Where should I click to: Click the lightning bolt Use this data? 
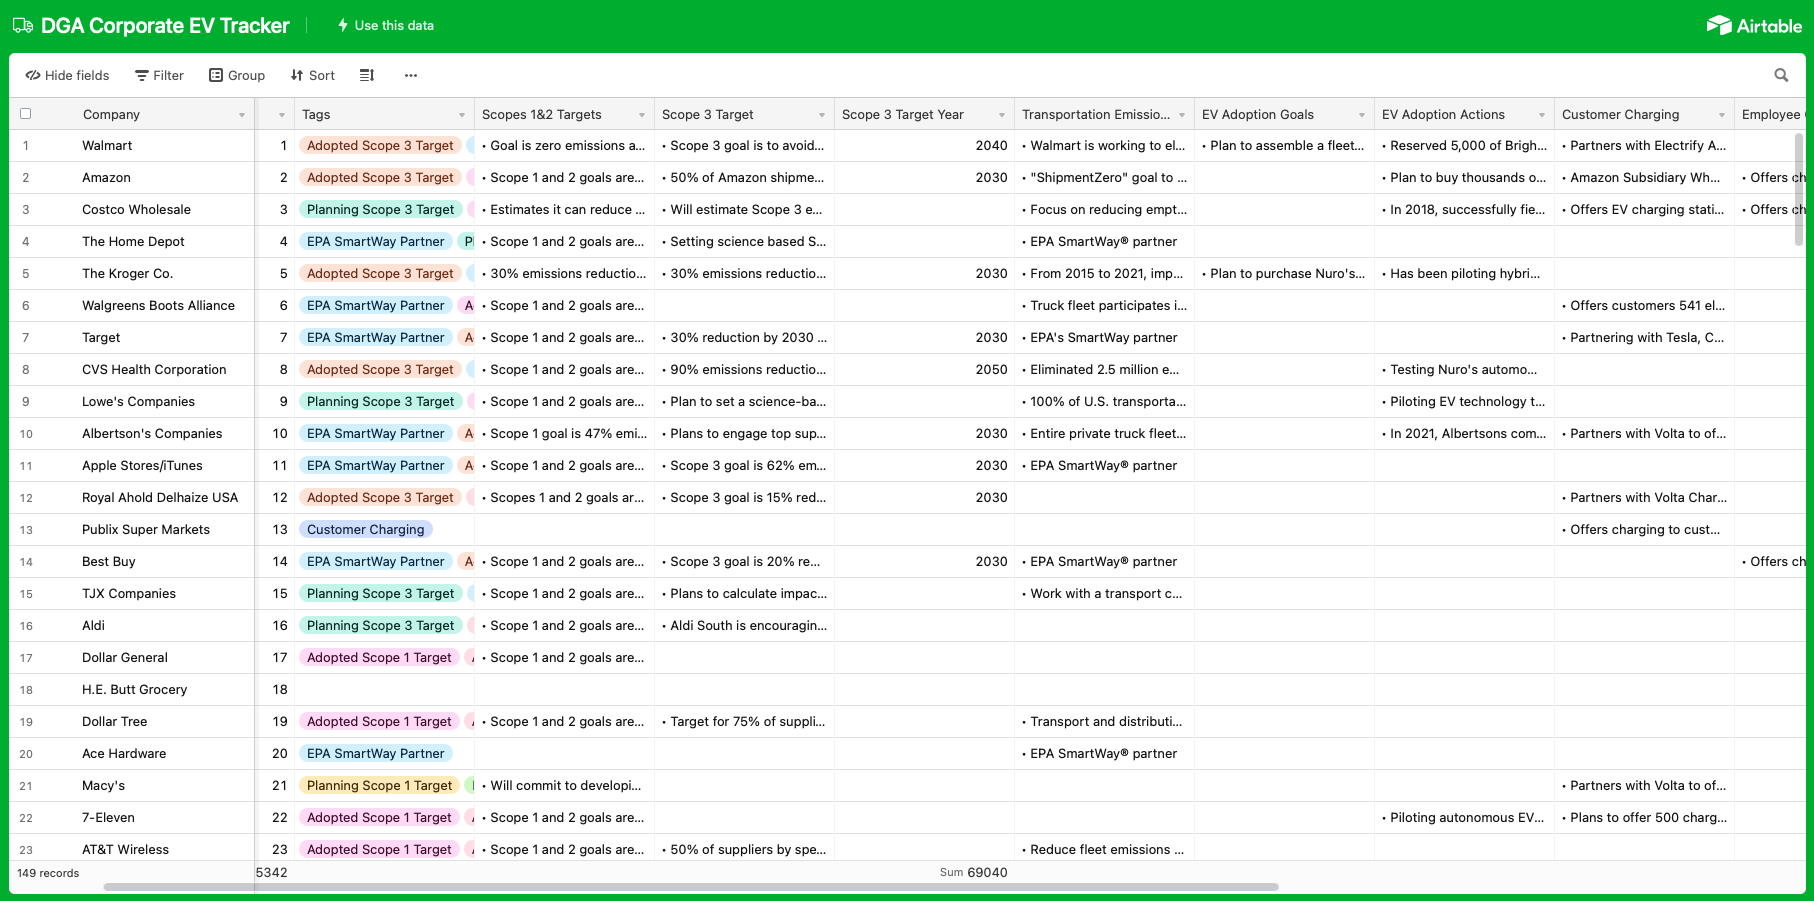pos(385,25)
